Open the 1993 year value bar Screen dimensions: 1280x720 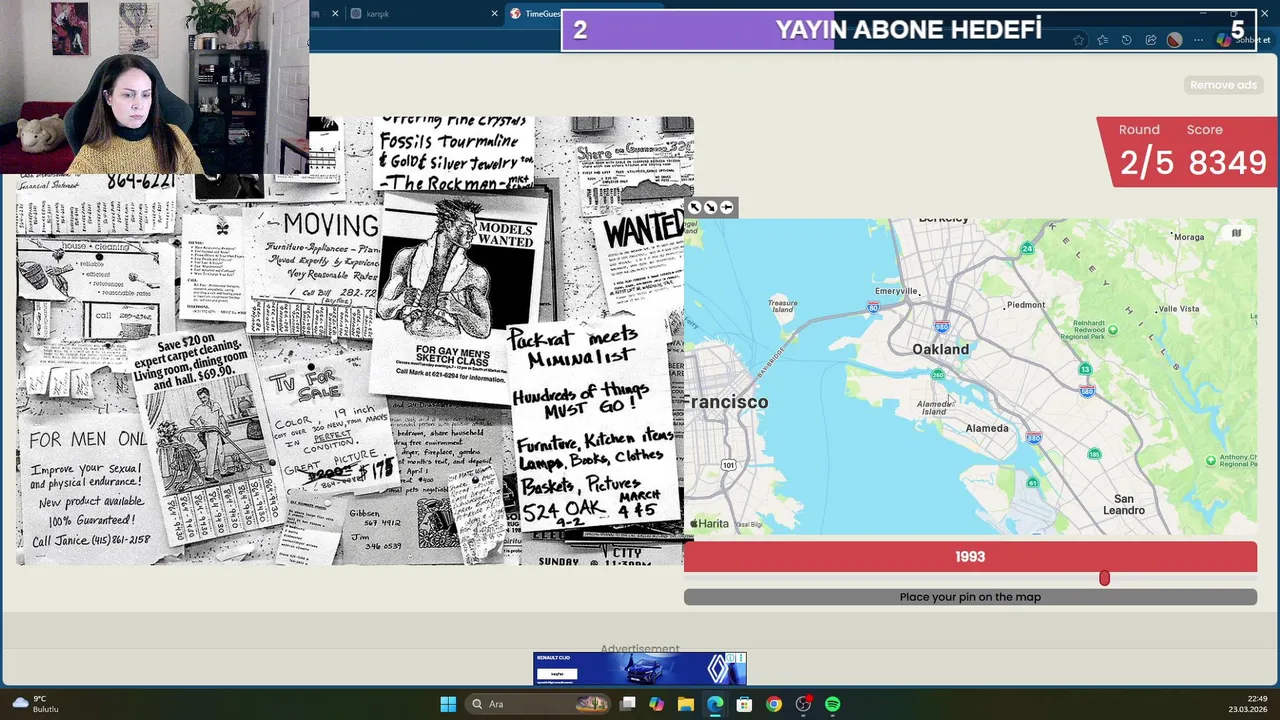click(x=970, y=557)
